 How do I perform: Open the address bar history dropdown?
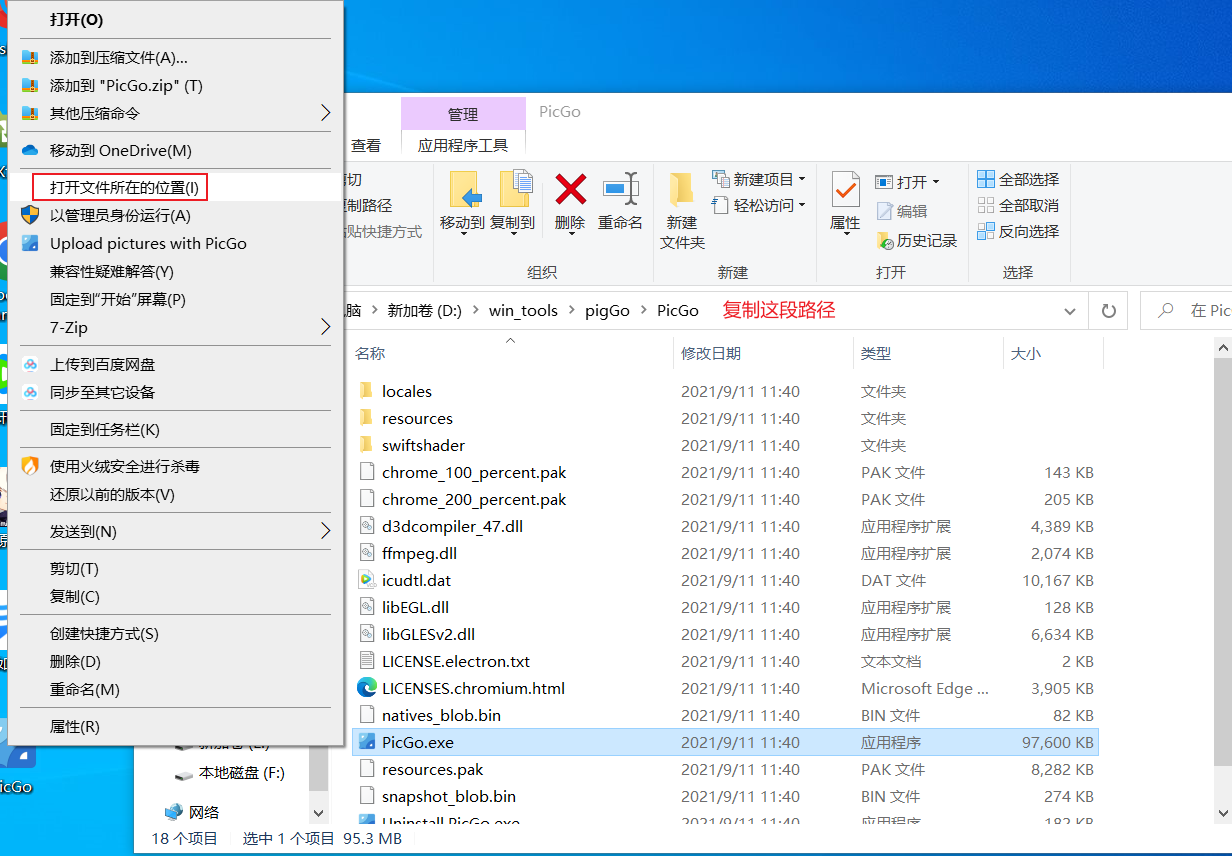tap(1071, 311)
